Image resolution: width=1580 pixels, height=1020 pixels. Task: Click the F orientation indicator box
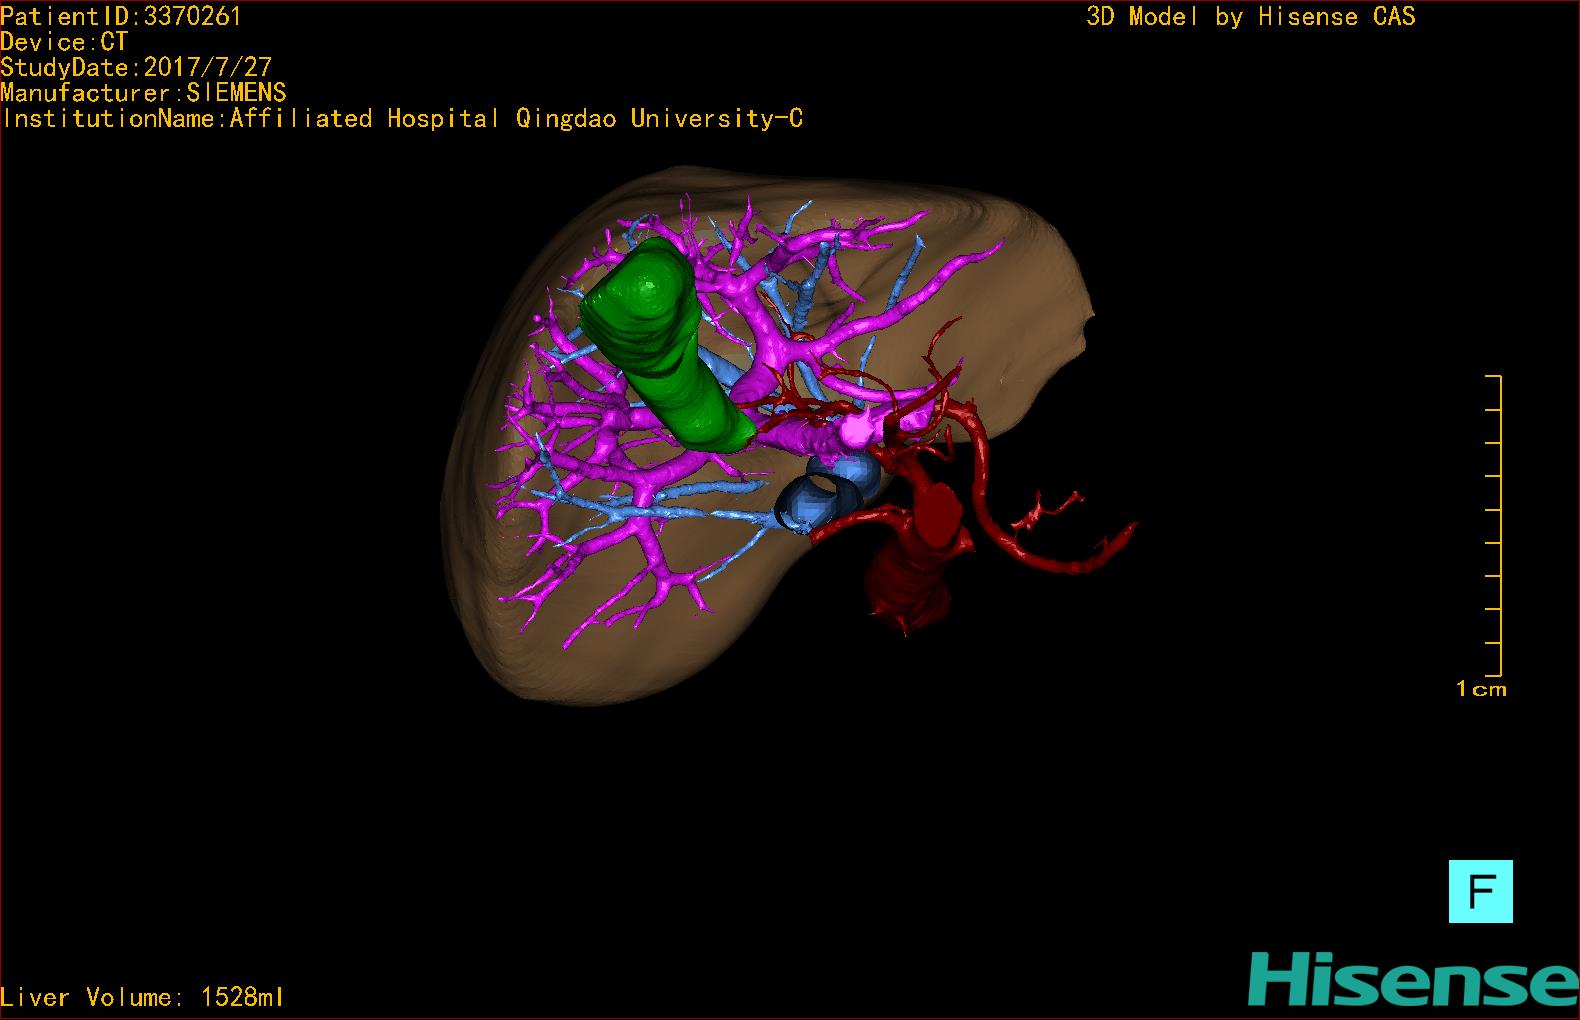coord(1480,891)
